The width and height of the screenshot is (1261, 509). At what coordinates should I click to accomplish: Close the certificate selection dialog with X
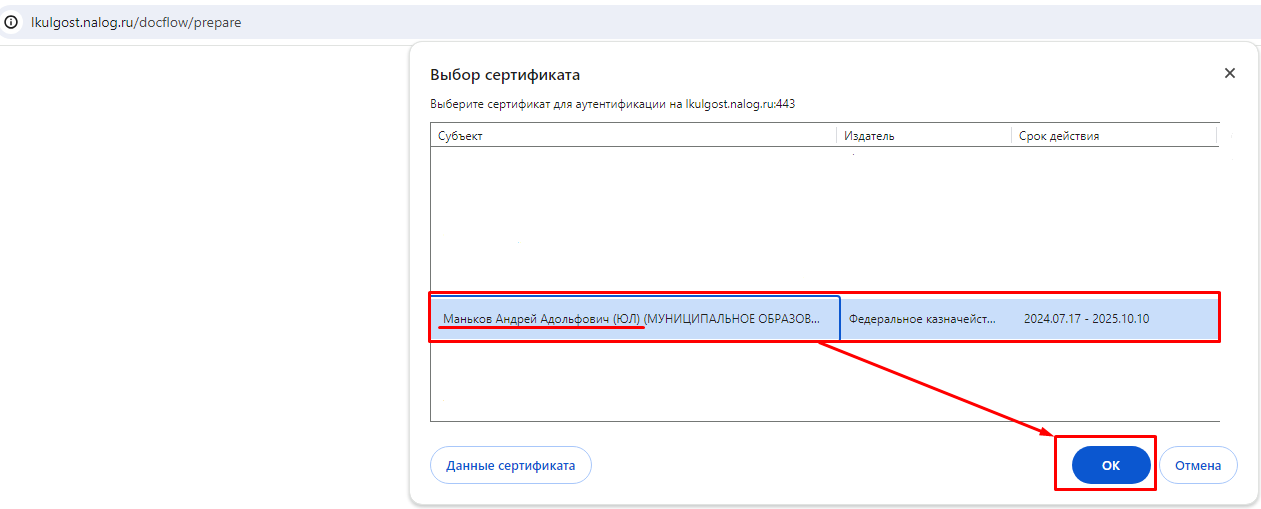pyautogui.click(x=1229, y=73)
